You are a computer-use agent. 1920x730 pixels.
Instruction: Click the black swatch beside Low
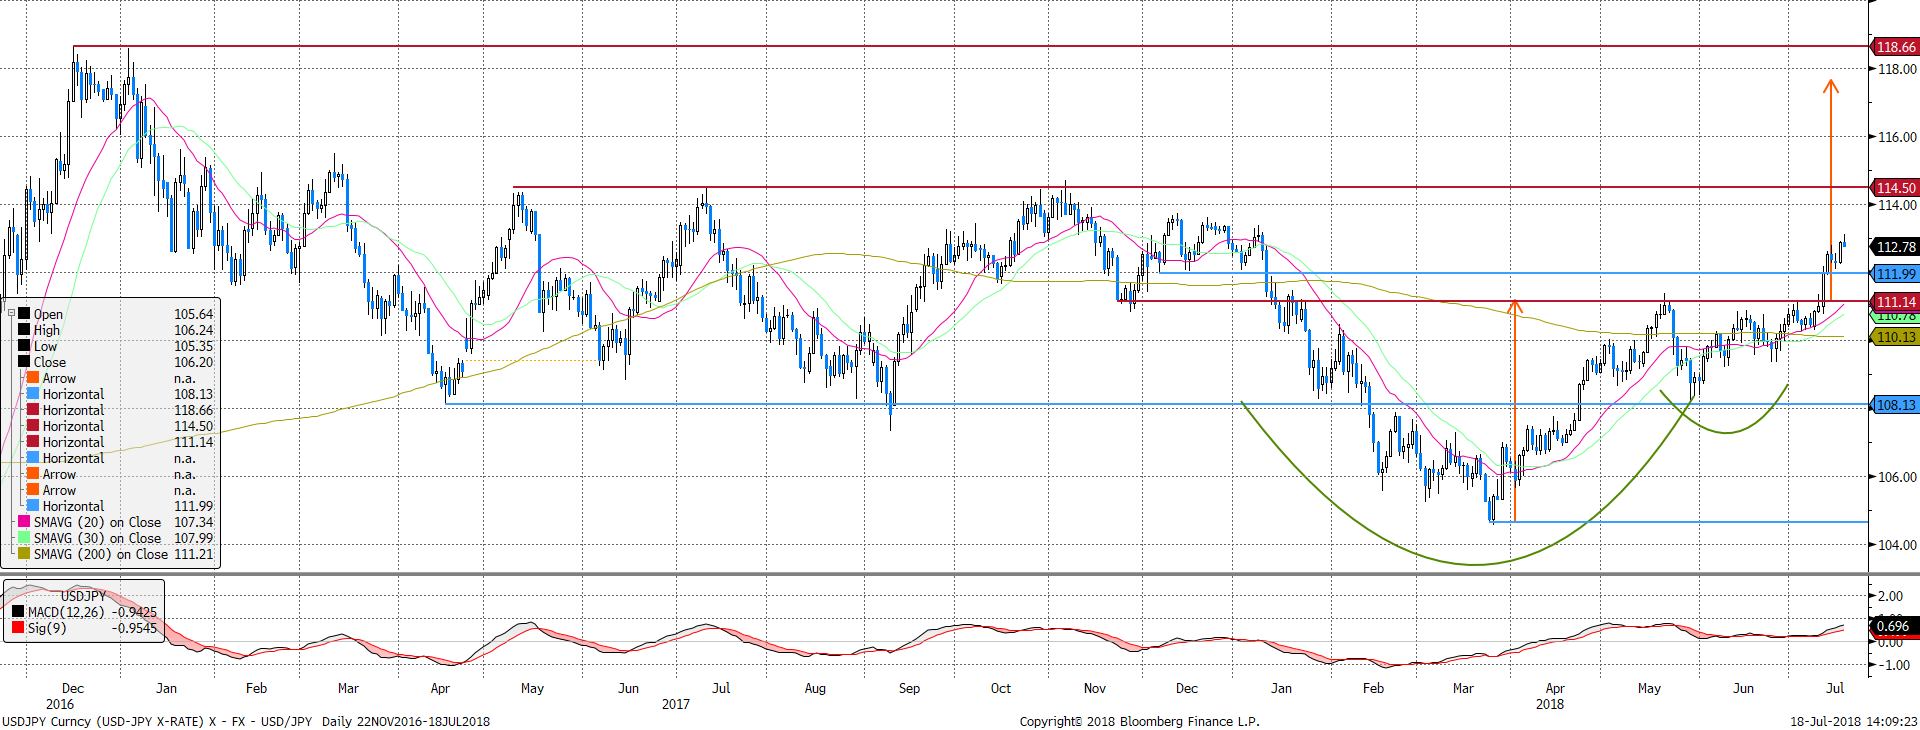tap(24, 346)
